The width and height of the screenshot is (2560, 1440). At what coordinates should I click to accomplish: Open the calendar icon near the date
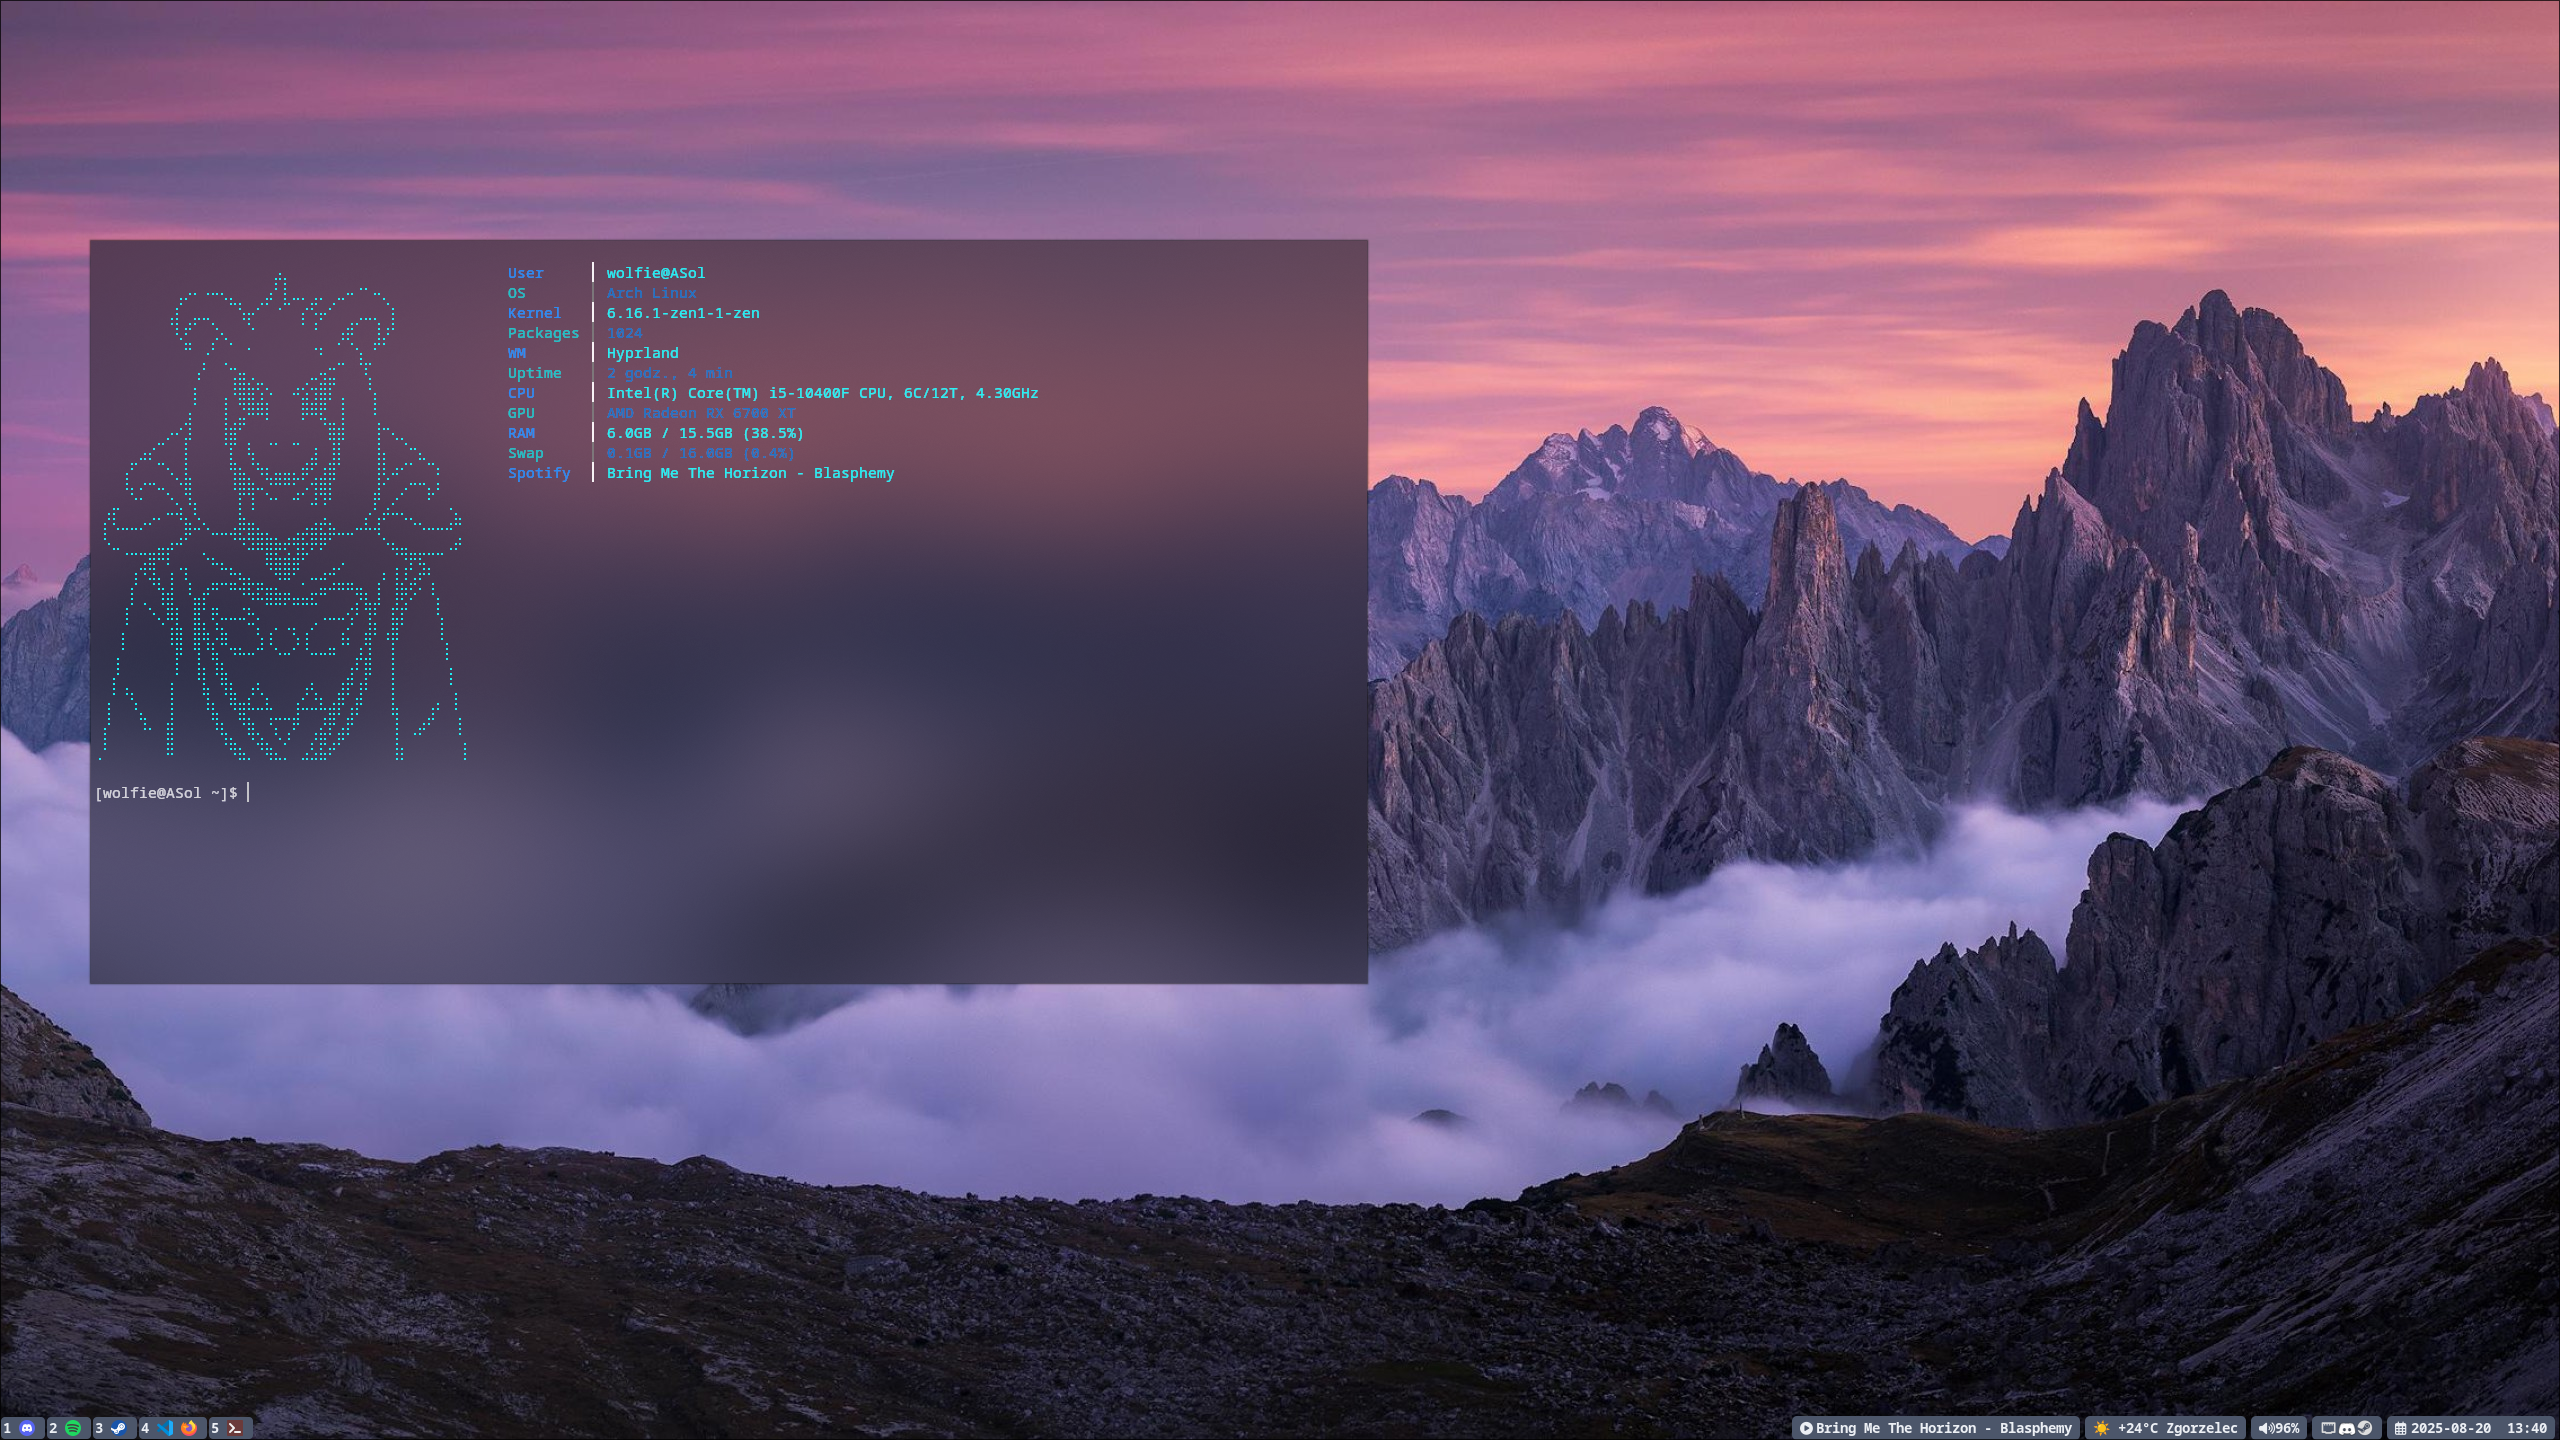[2401, 1428]
